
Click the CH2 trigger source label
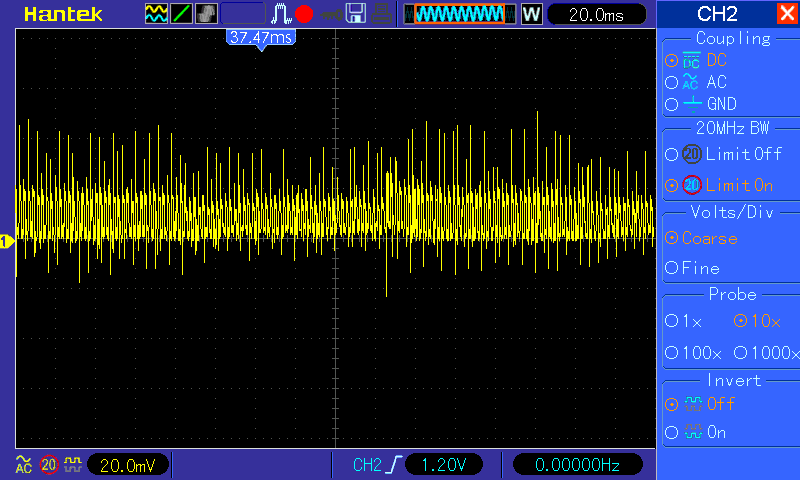(x=367, y=465)
